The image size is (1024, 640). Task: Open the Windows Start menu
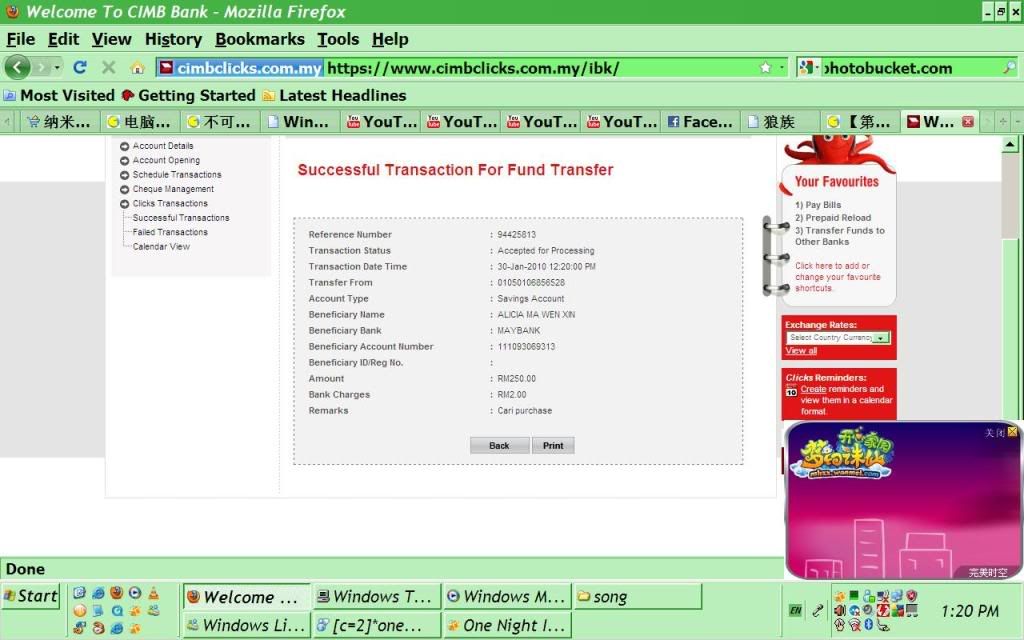tap(31, 596)
